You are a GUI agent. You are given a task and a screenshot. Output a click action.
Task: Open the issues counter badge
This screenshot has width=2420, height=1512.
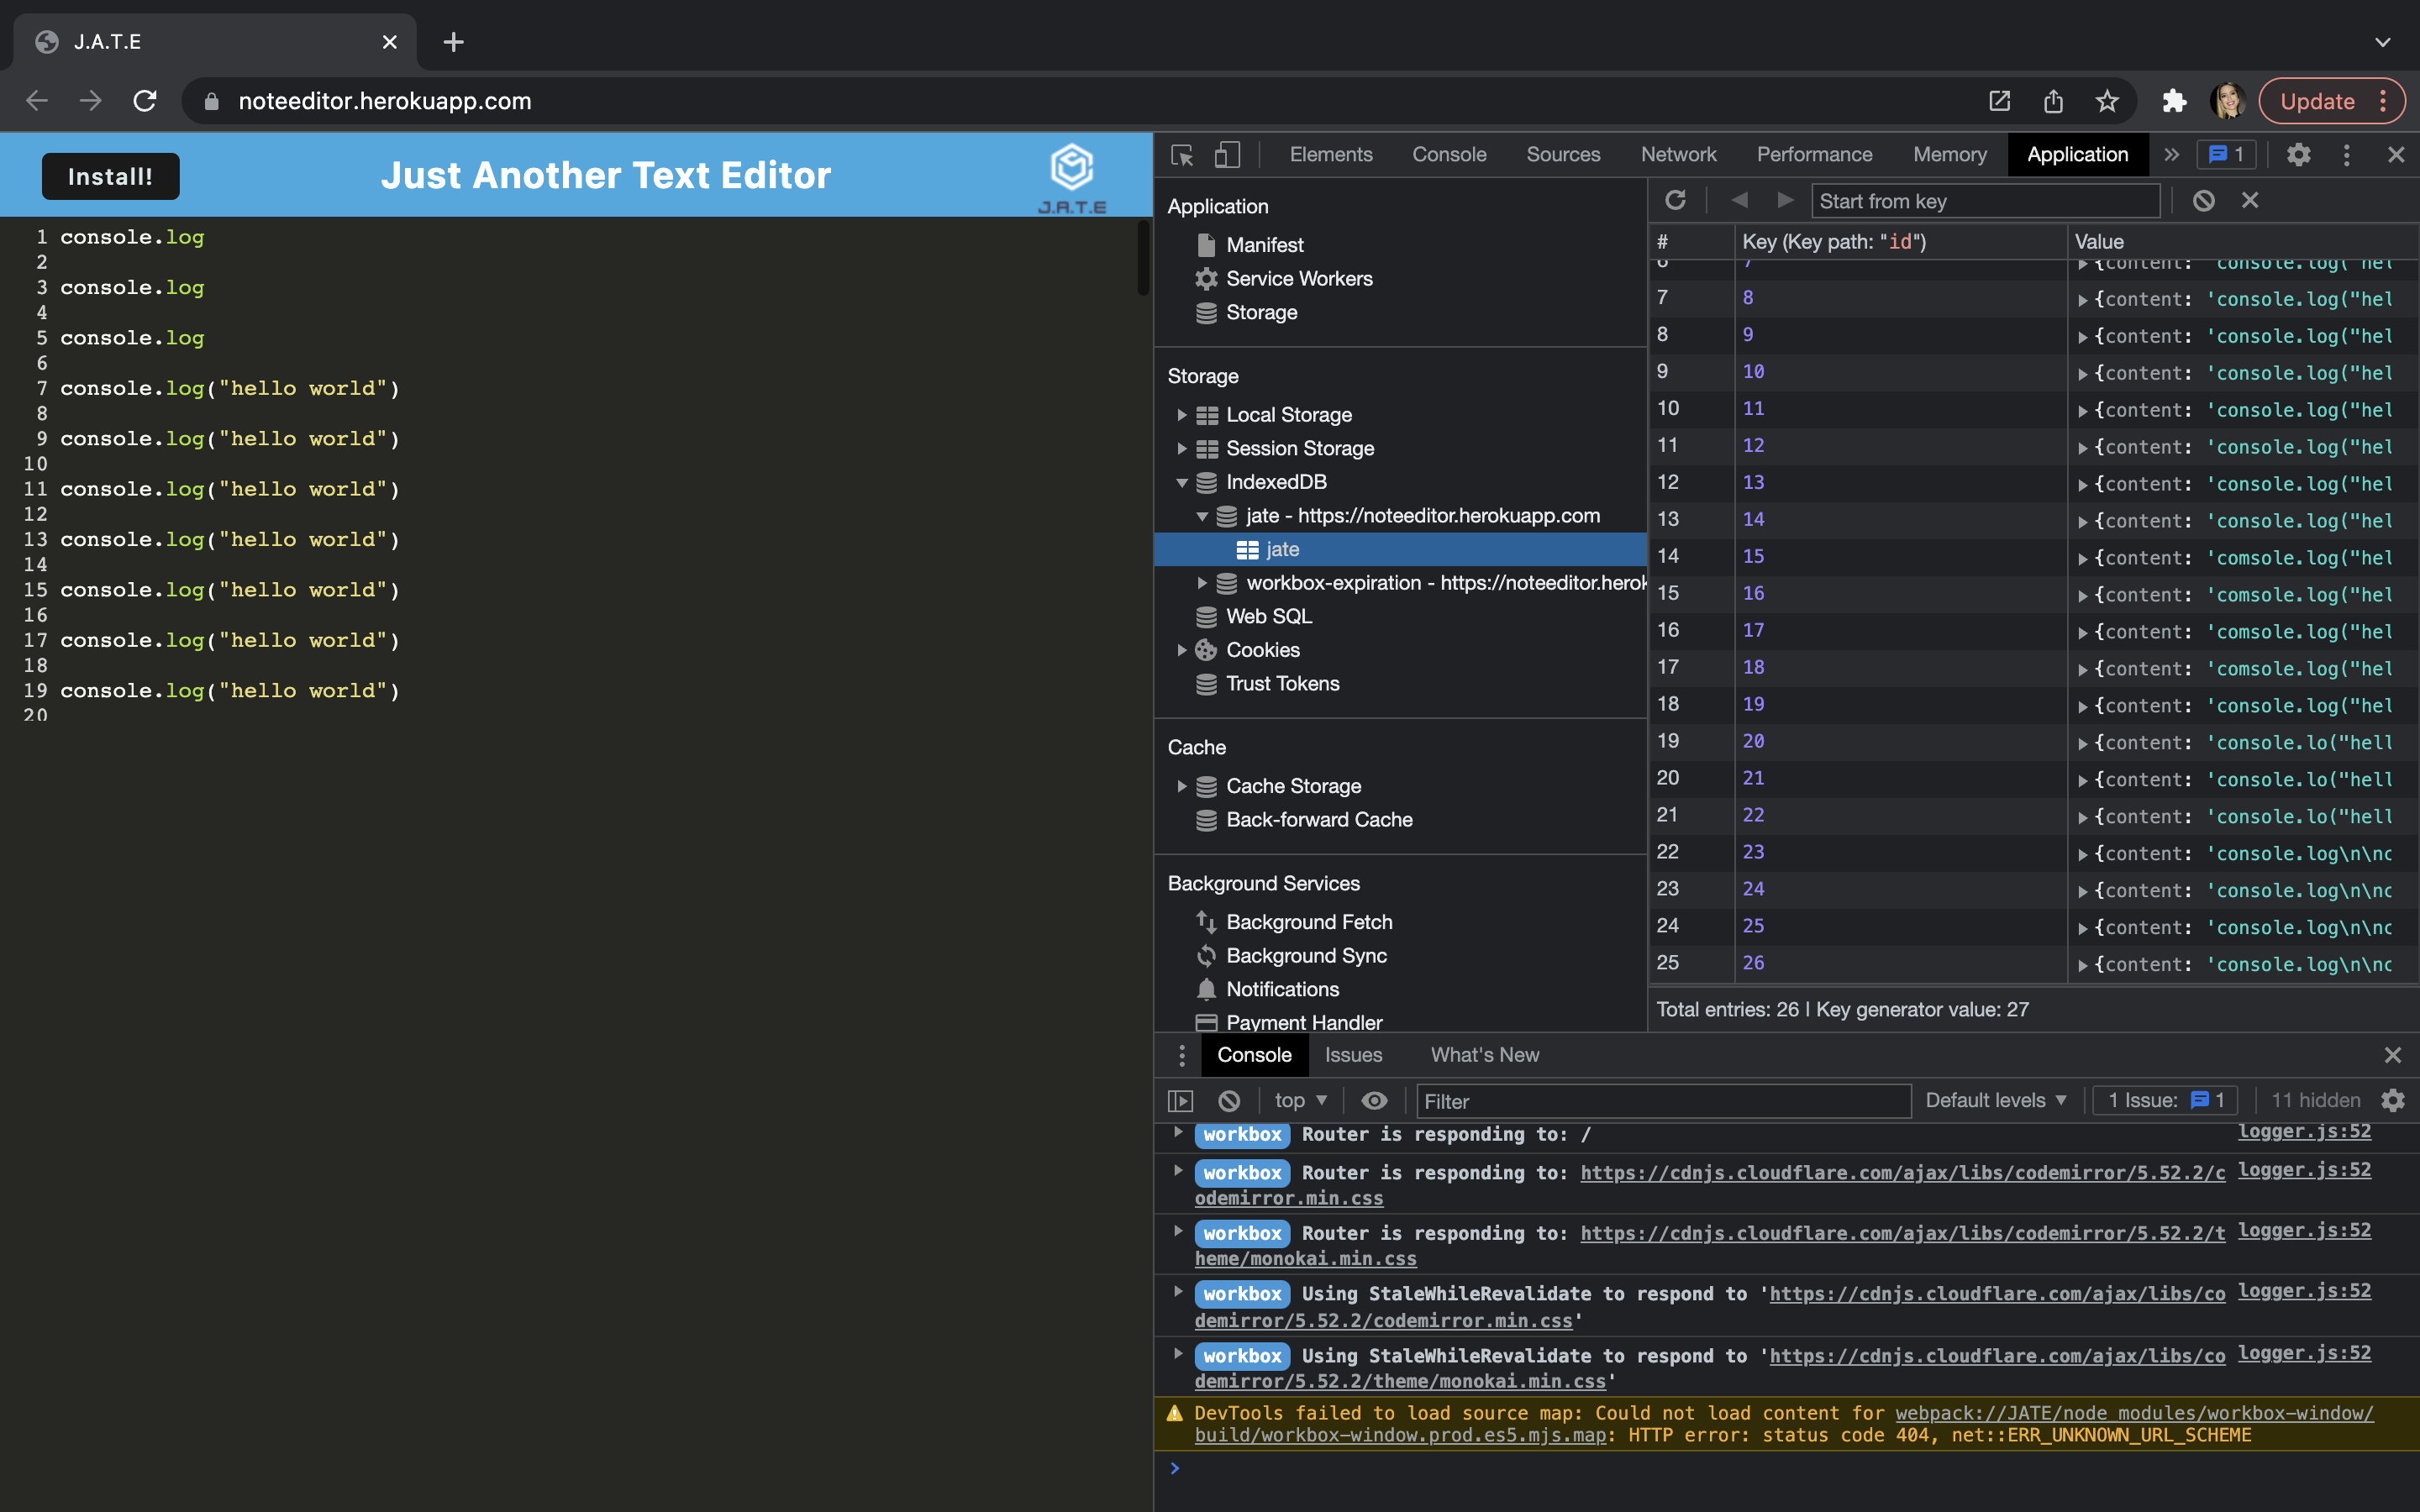[x=2226, y=155]
